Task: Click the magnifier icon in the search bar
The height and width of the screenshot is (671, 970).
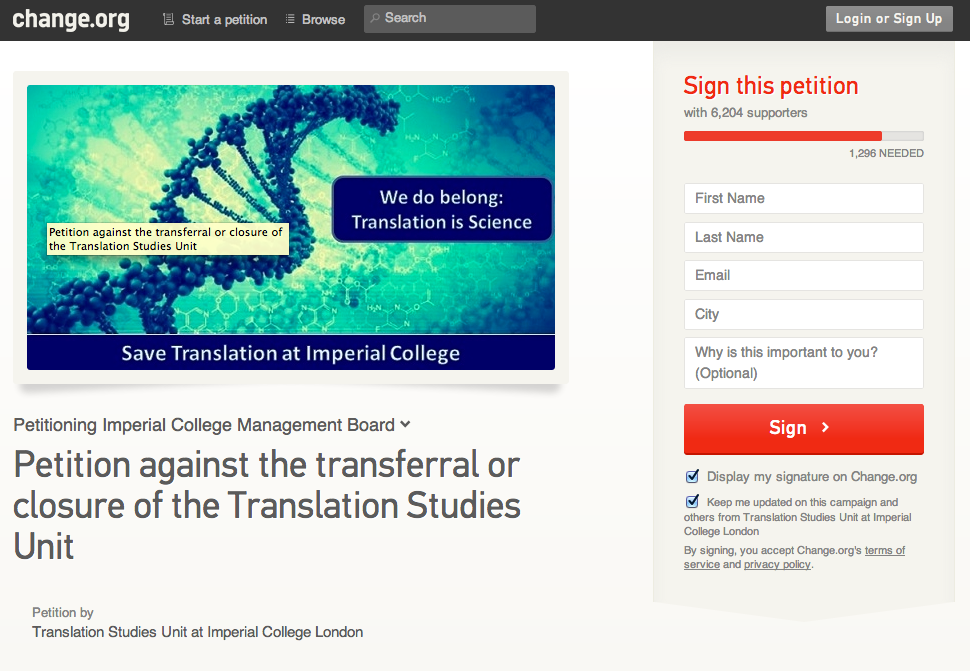Action: (373, 18)
